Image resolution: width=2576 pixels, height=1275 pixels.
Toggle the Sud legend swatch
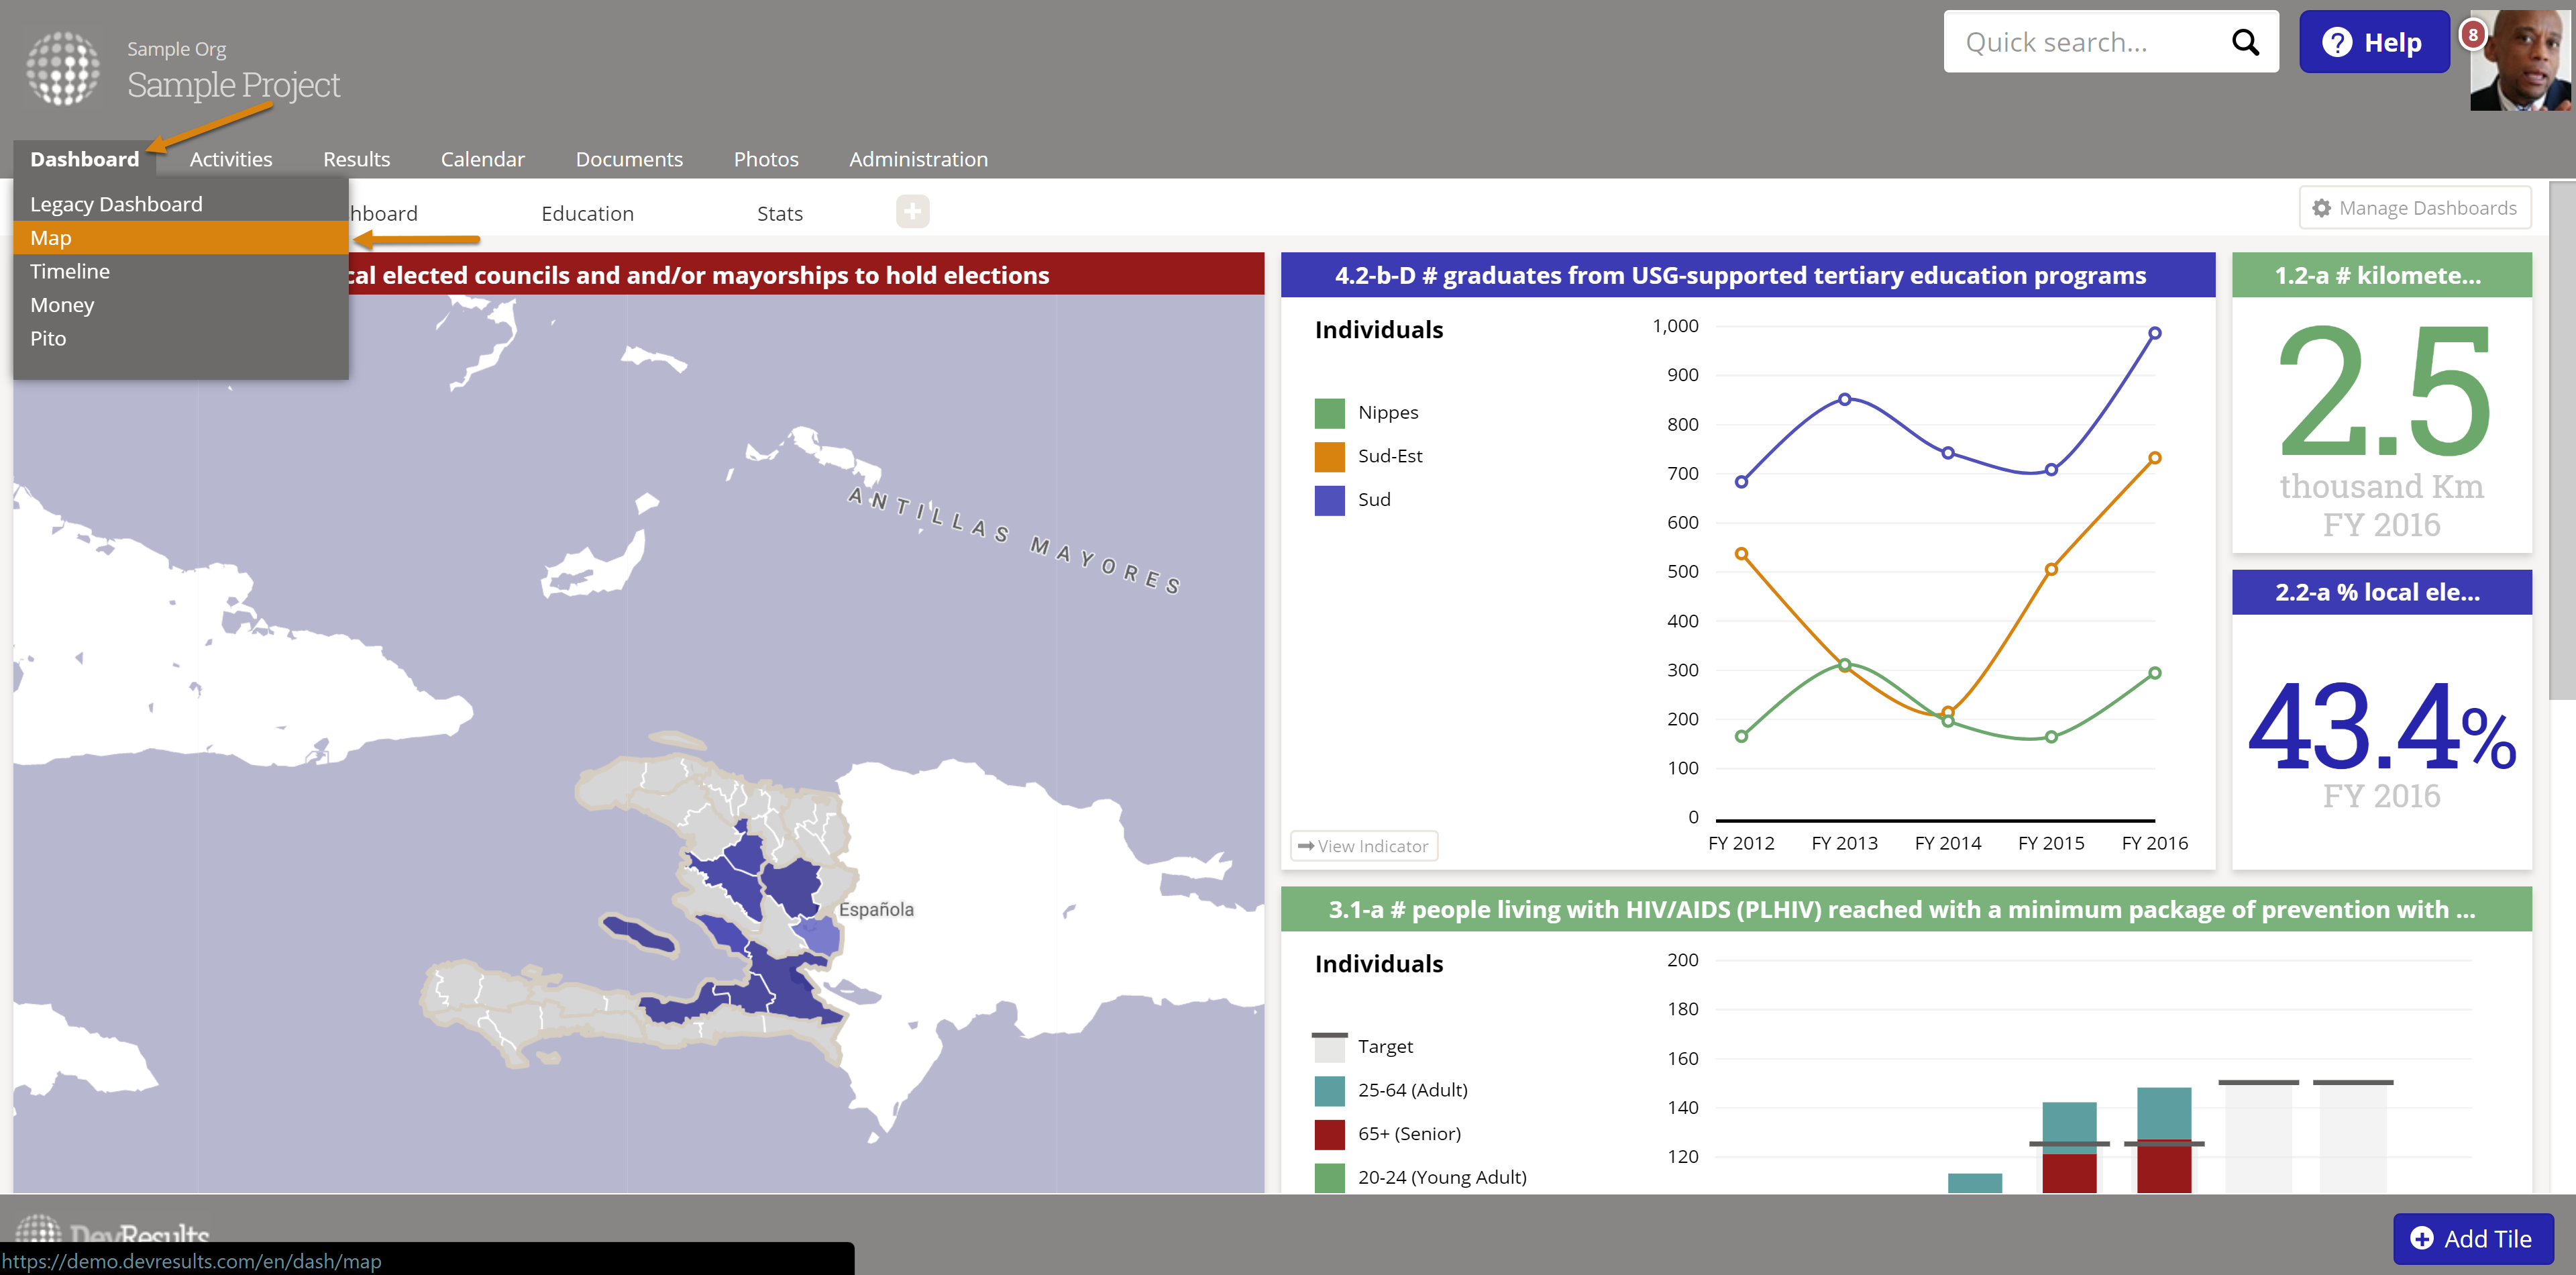click(x=1329, y=500)
